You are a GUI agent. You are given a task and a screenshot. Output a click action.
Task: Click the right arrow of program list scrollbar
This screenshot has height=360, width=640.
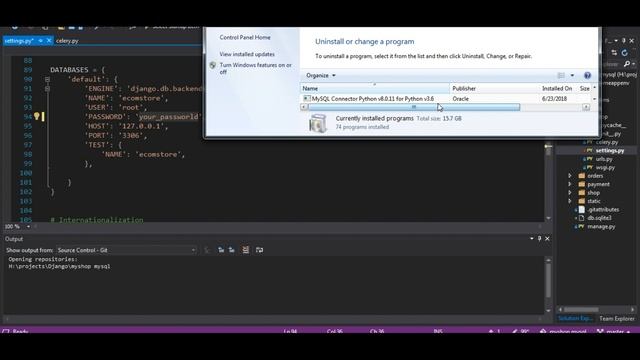click(586, 107)
